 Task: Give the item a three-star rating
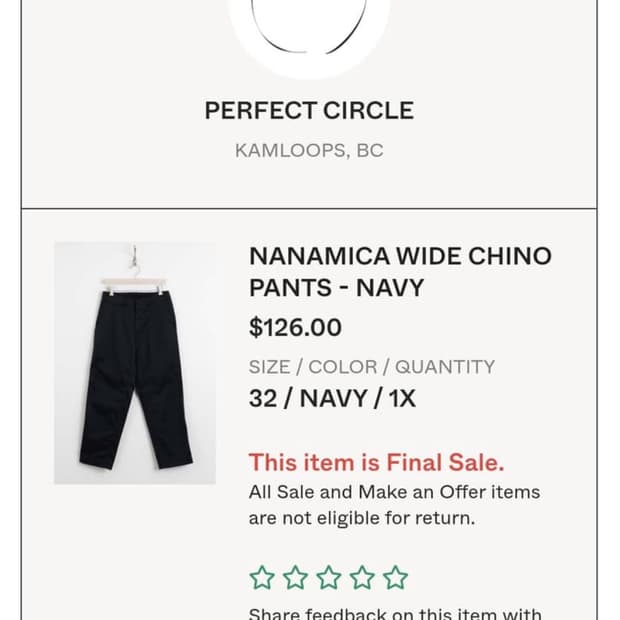329,577
